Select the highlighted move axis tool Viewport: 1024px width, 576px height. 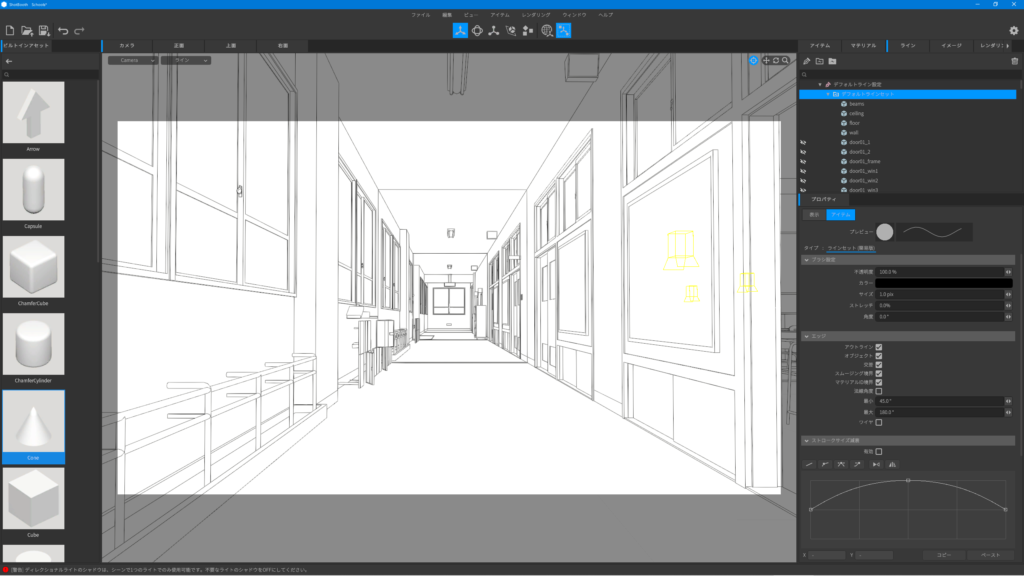[x=460, y=30]
